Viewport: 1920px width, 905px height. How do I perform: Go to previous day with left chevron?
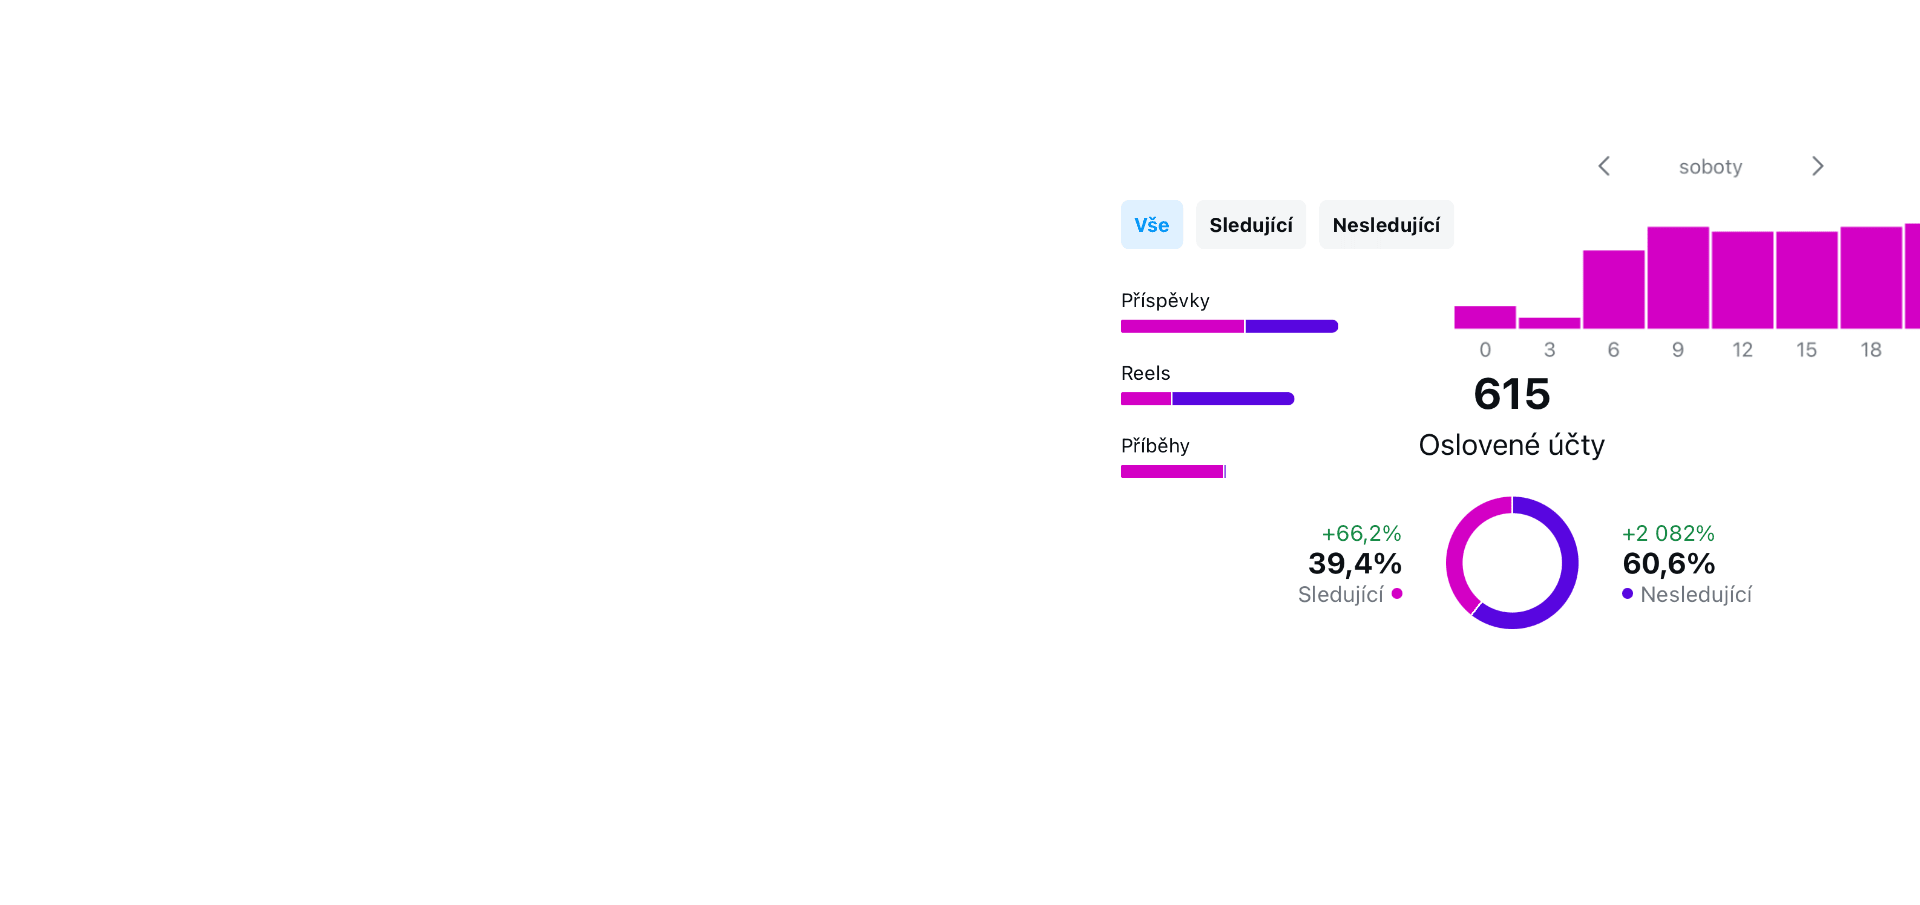pyautogui.click(x=1604, y=166)
